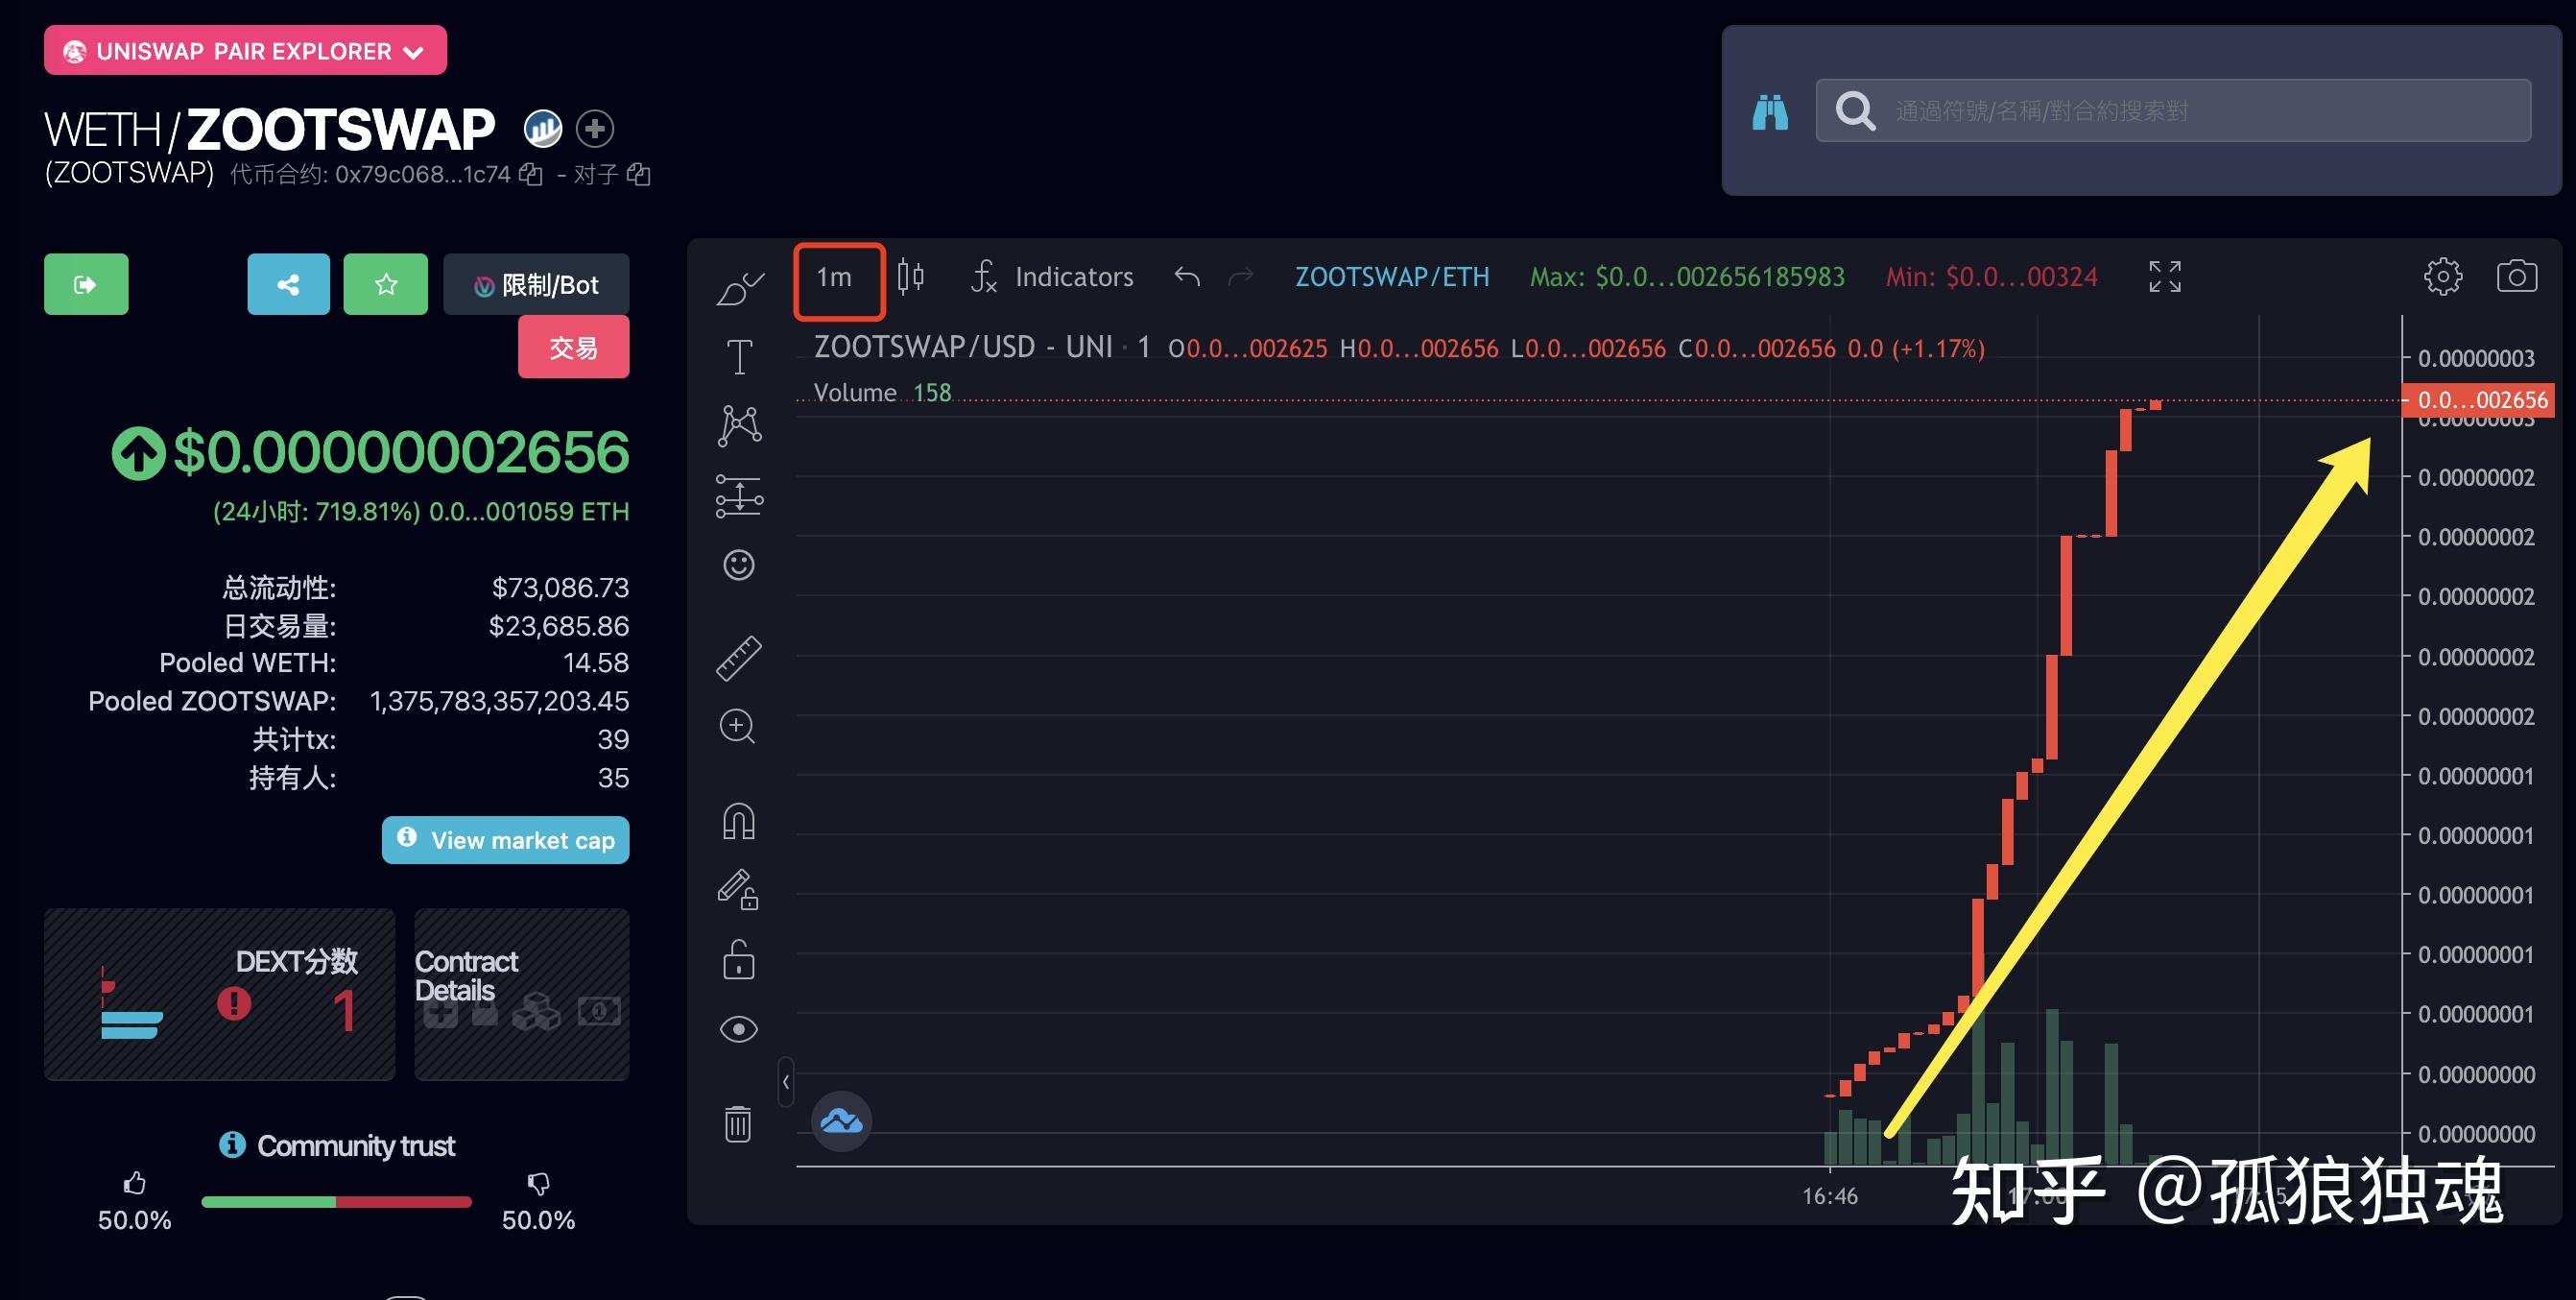The image size is (2576, 1300).
Task: Undo the last chart action
Action: point(1187,276)
